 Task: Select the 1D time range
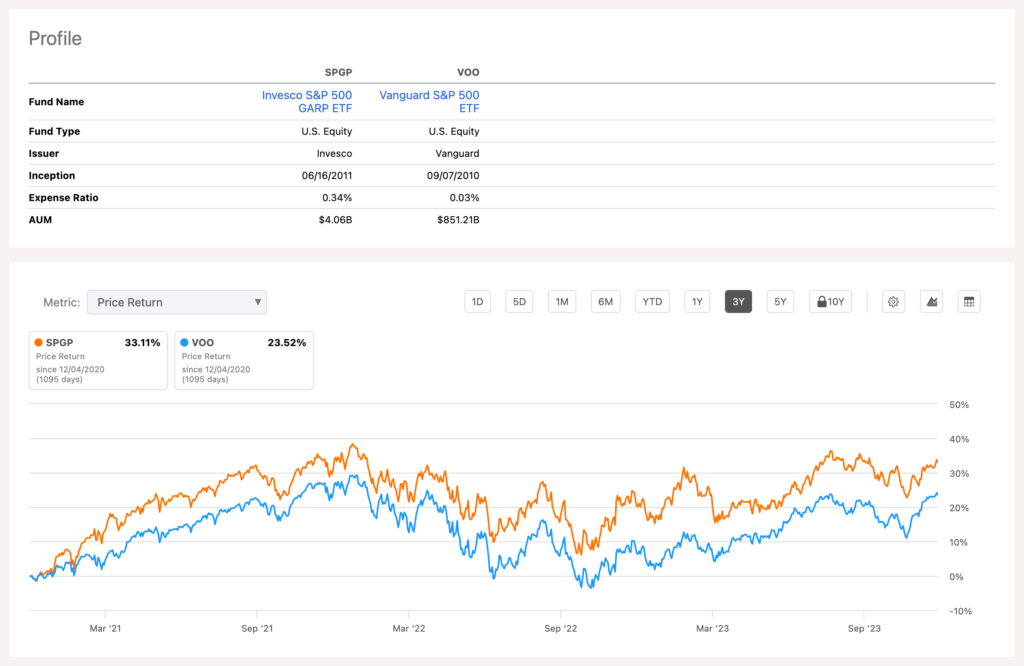477,302
